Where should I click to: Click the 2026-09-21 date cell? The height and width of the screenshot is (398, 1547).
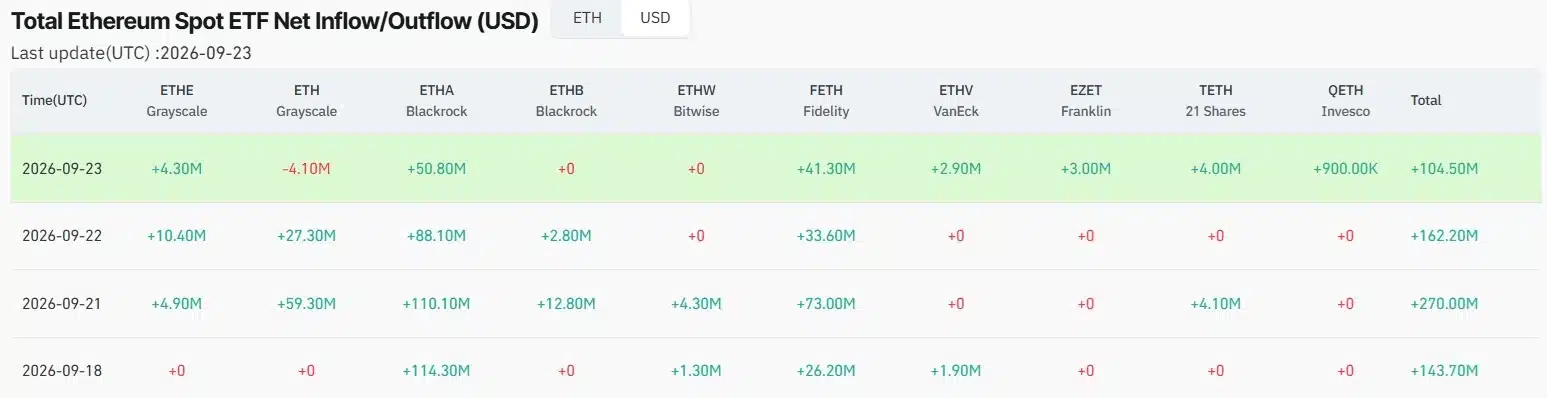(62, 303)
